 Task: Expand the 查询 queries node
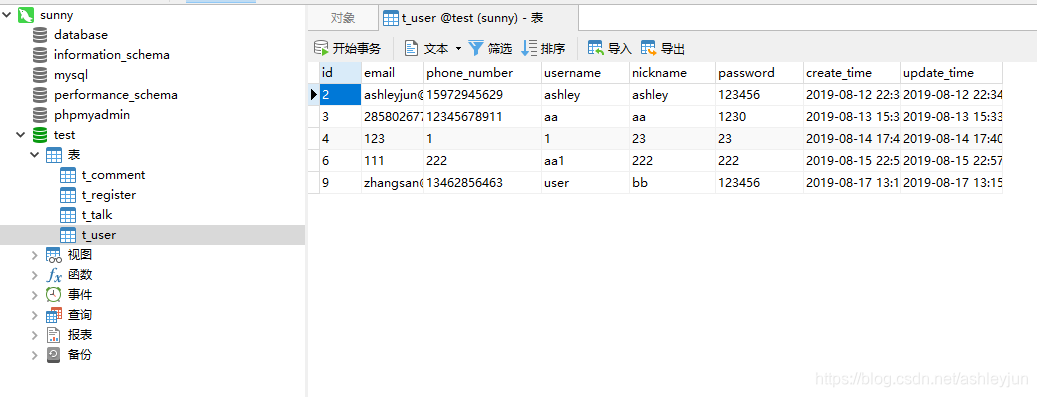[35, 315]
